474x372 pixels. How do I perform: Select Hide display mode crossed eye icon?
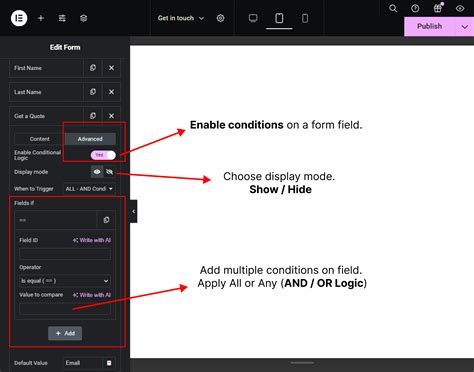[x=109, y=172]
